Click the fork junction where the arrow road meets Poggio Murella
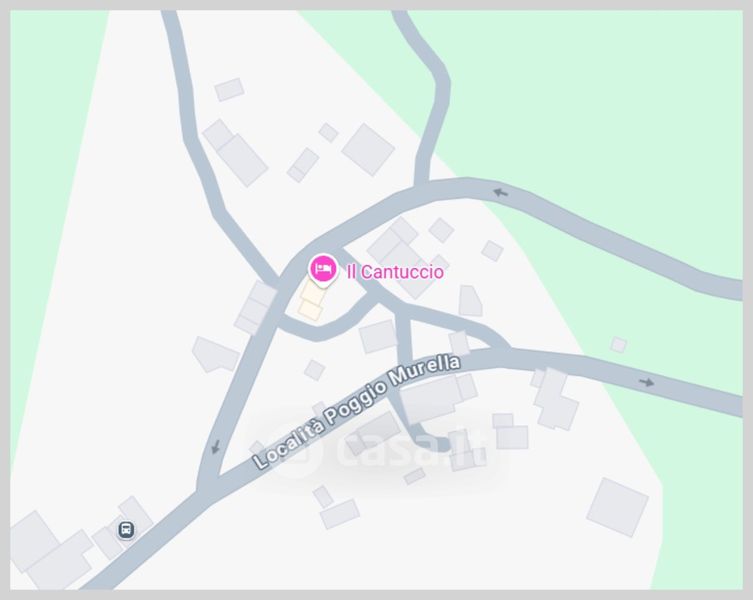This screenshot has width=753, height=600. 207,483
